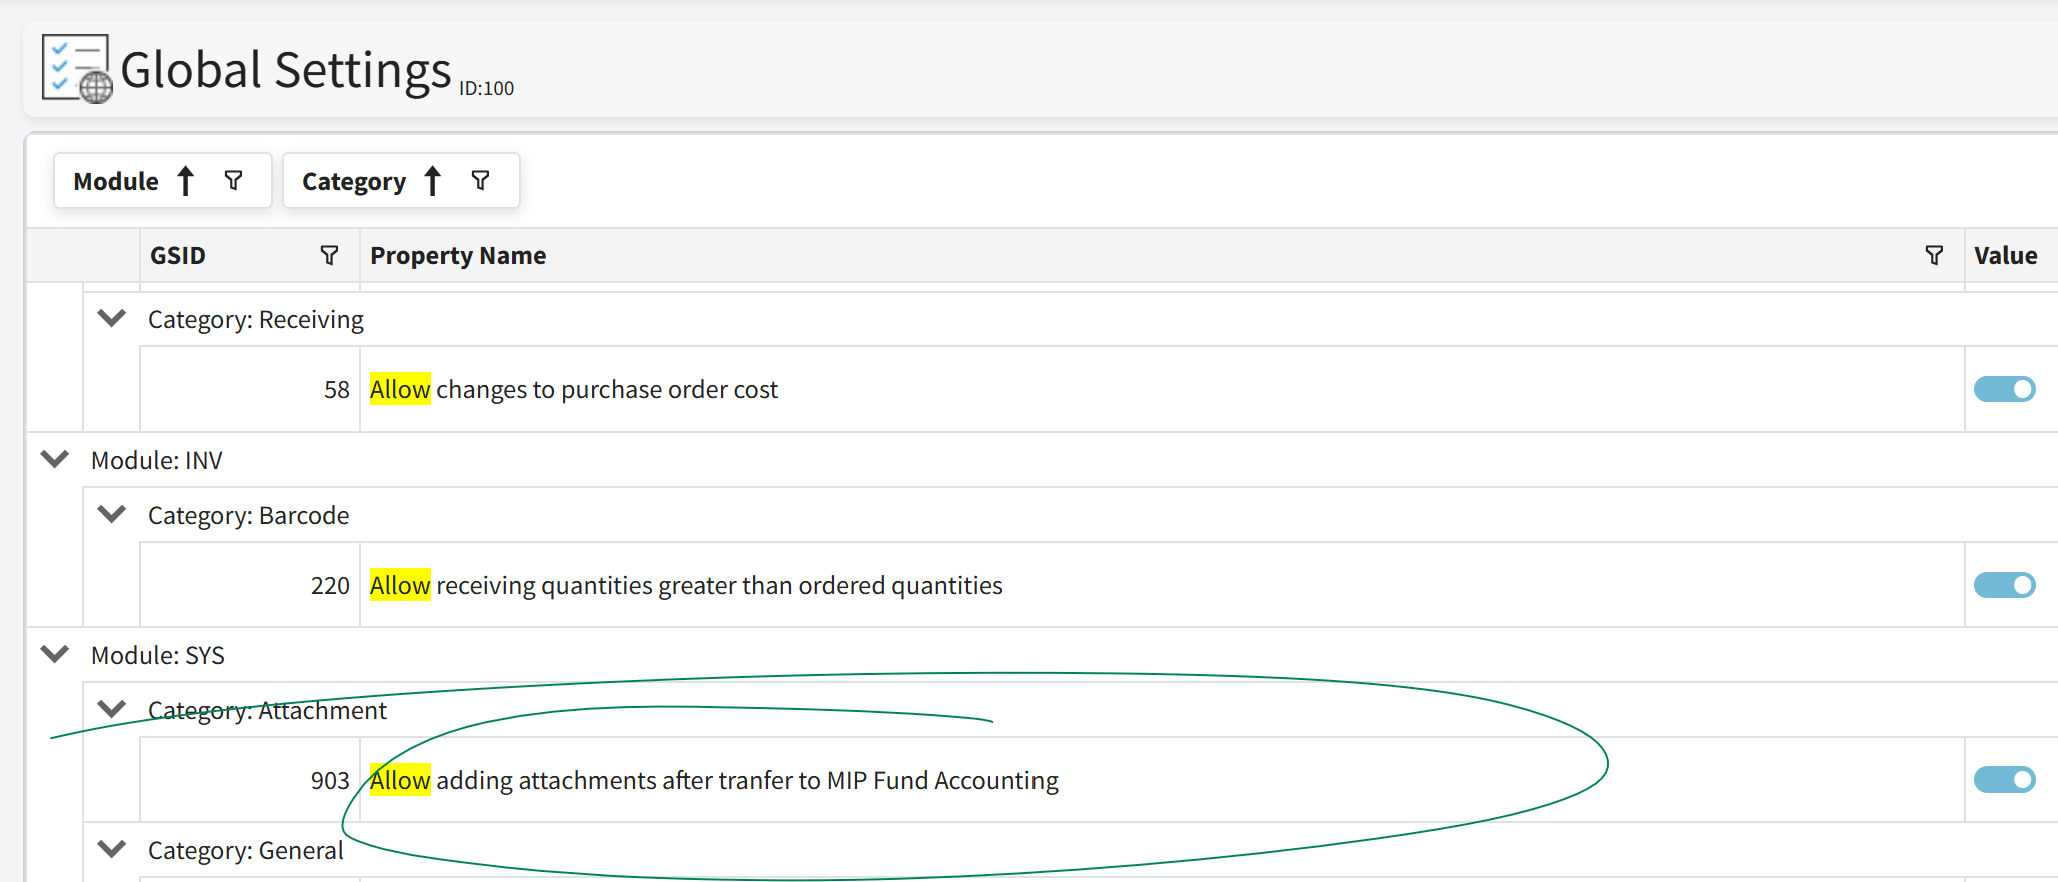Click the Property Name column header
This screenshot has width=2058, height=882.
click(458, 256)
